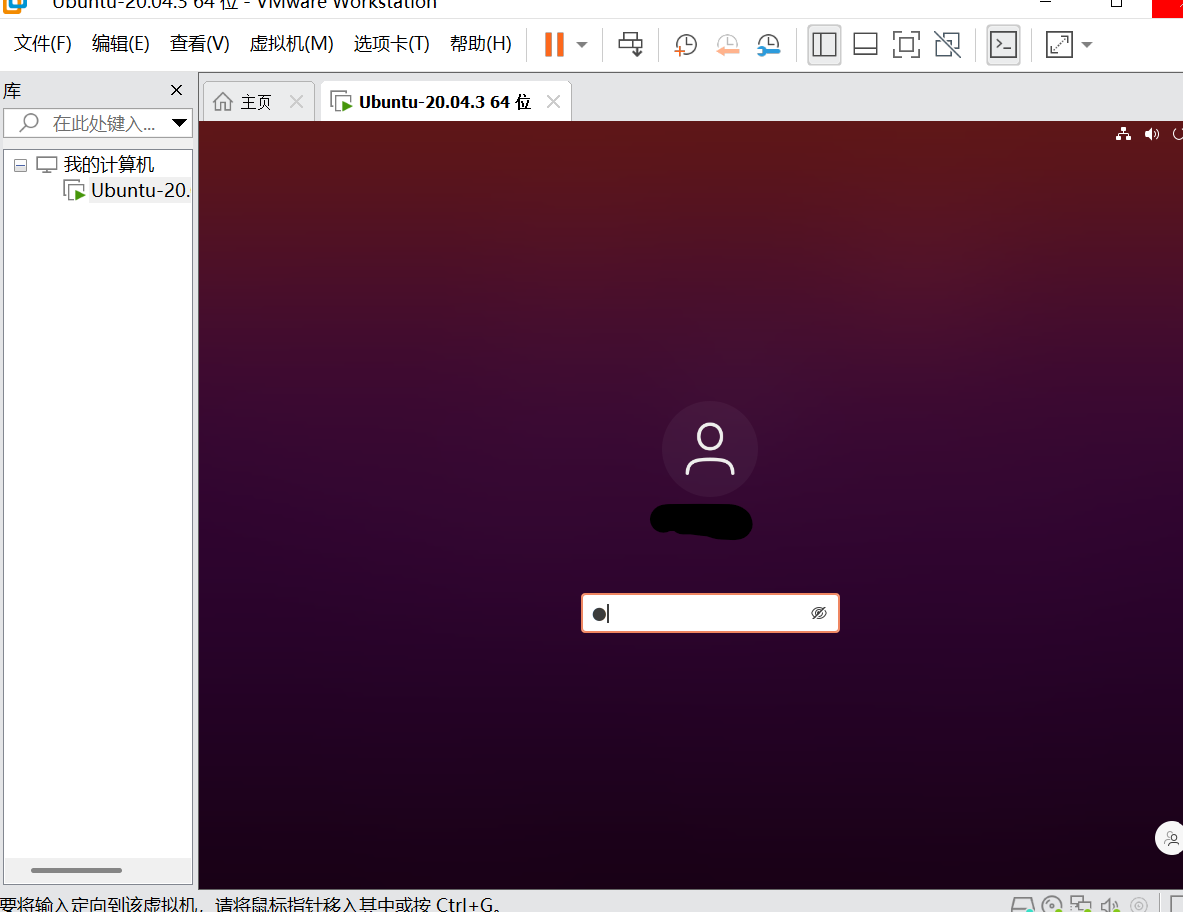Viewport: 1183px width, 912px height.
Task: Close the Ubuntu-20.04.3 64 位 tab
Action: coord(553,102)
